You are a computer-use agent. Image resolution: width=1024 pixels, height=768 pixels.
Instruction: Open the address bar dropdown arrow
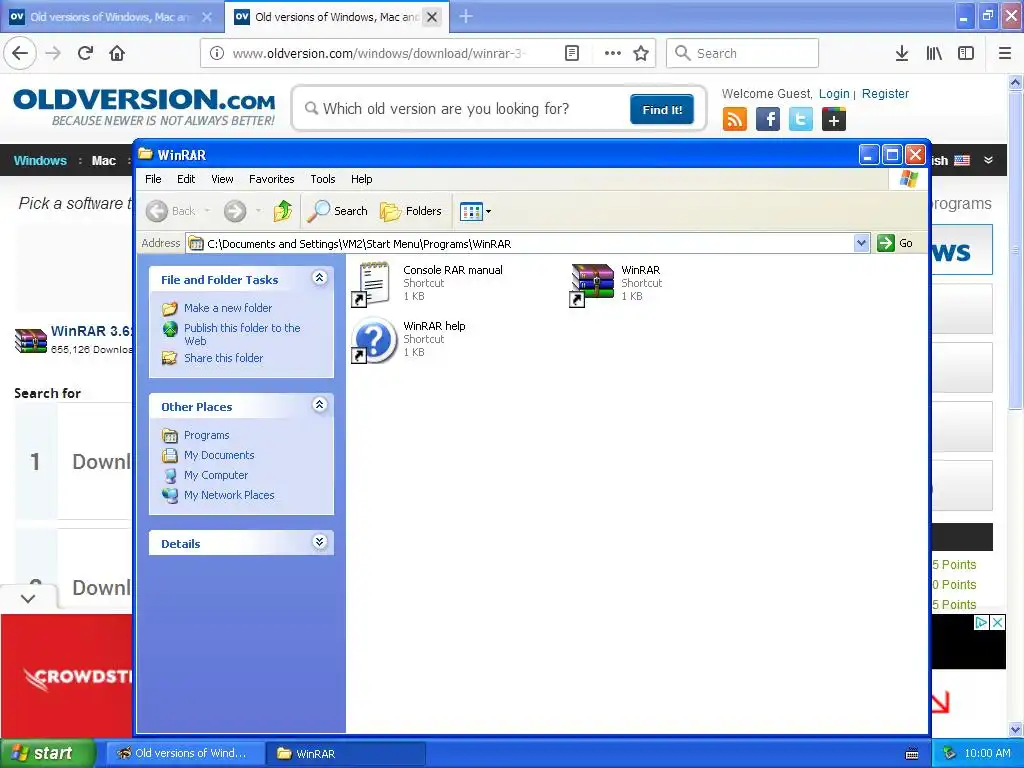point(861,243)
